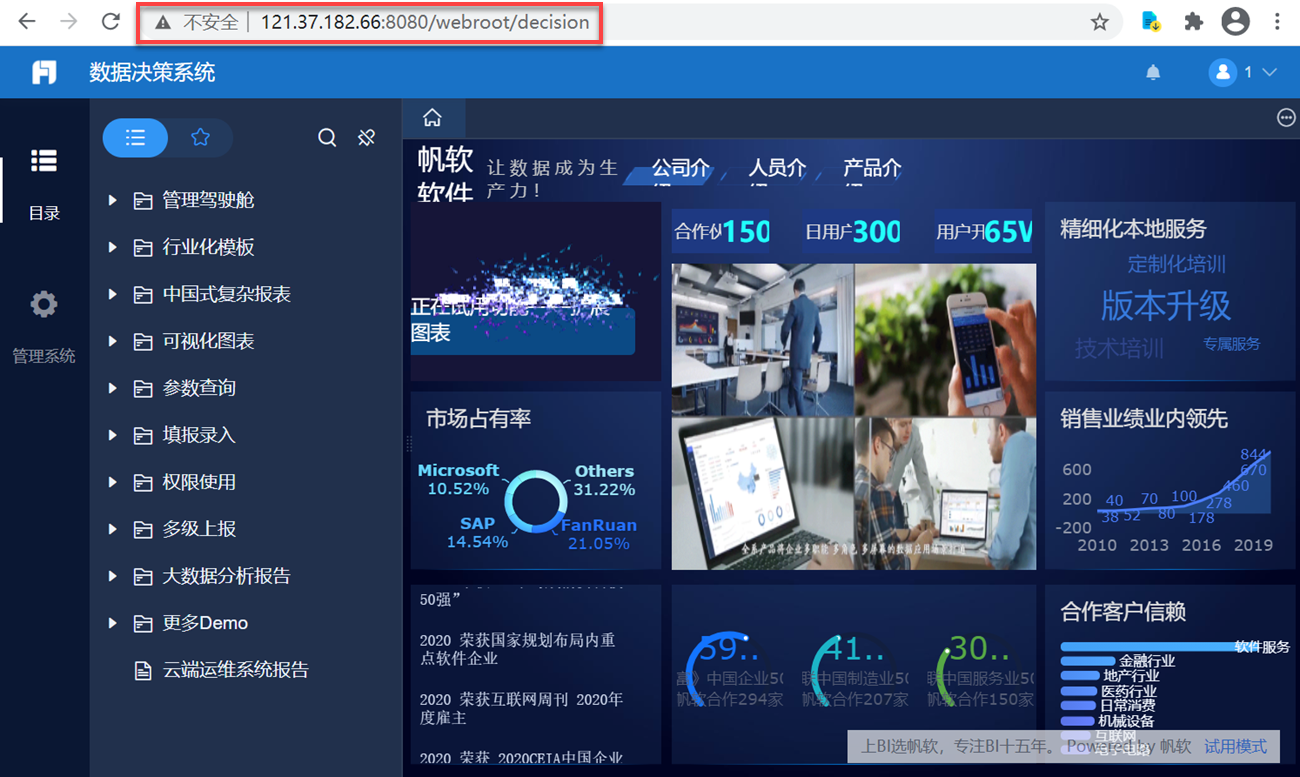Screen dimensions: 1300x777
Task: Select the 权限使用 folder label
Action: (200, 482)
